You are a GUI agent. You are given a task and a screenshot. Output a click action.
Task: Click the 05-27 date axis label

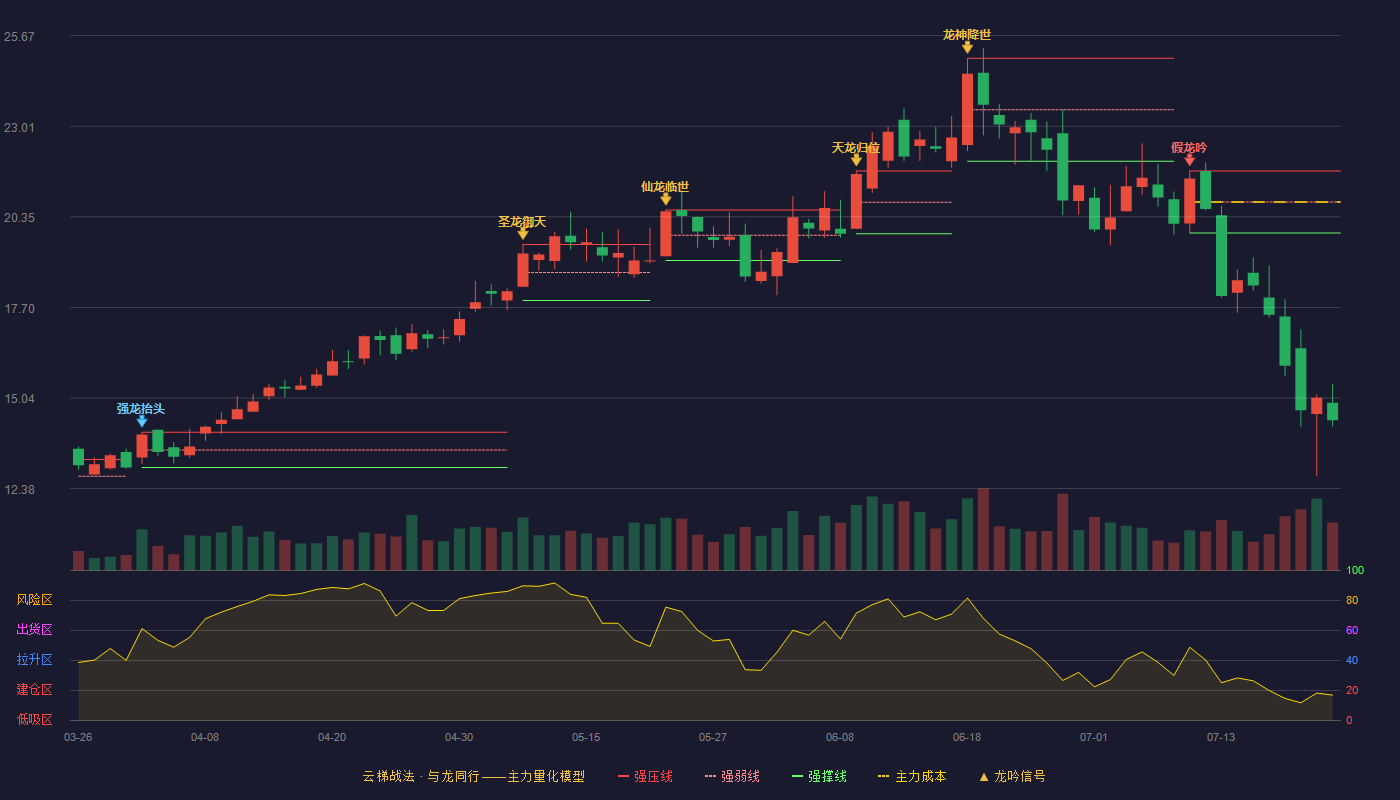tap(713, 737)
